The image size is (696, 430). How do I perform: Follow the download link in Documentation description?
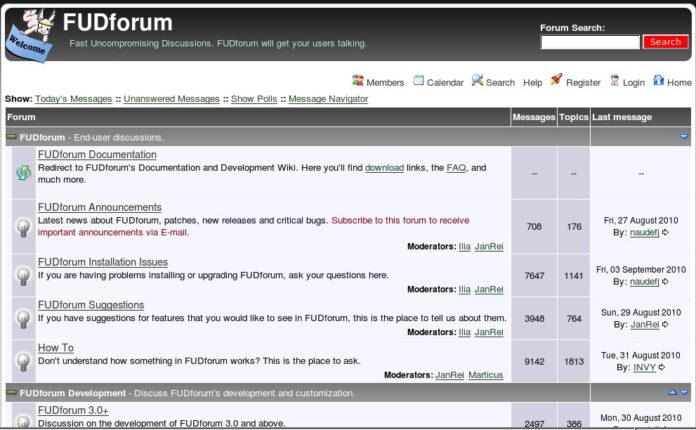(384, 168)
